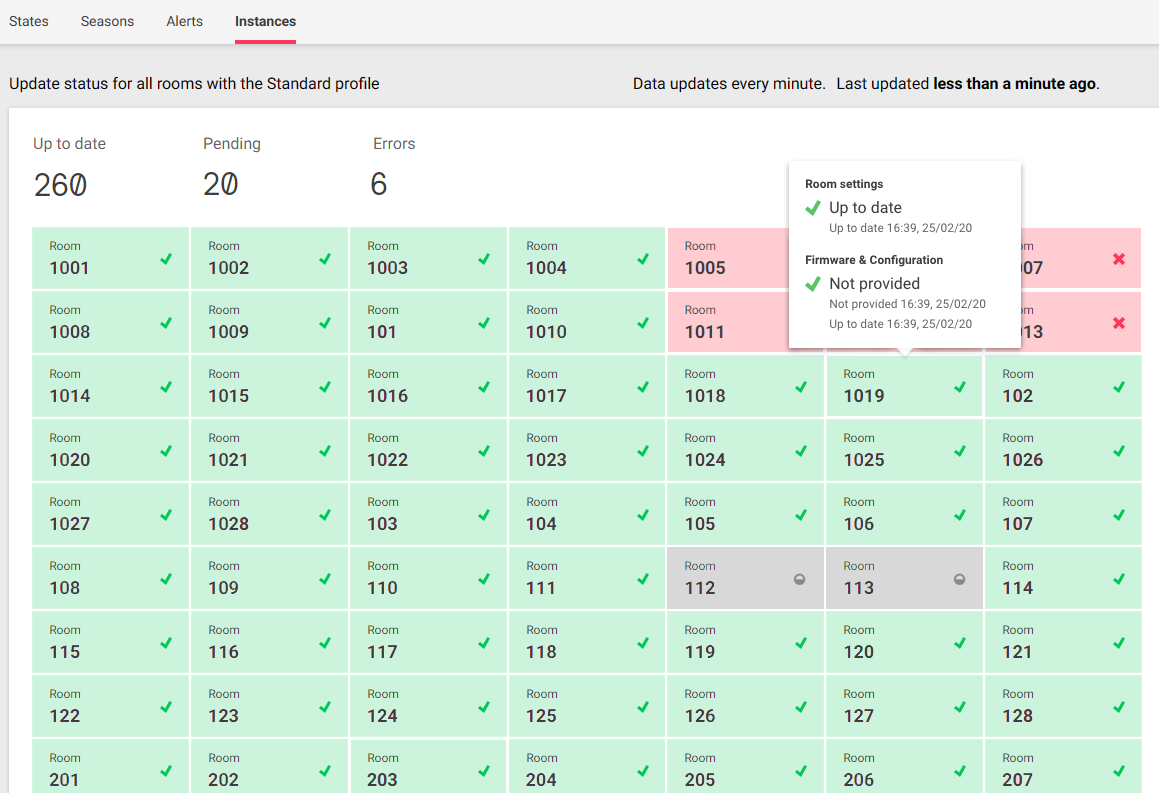The height and width of the screenshot is (793, 1159).
Task: Select the Room 1005 error tile
Action: click(x=720, y=258)
